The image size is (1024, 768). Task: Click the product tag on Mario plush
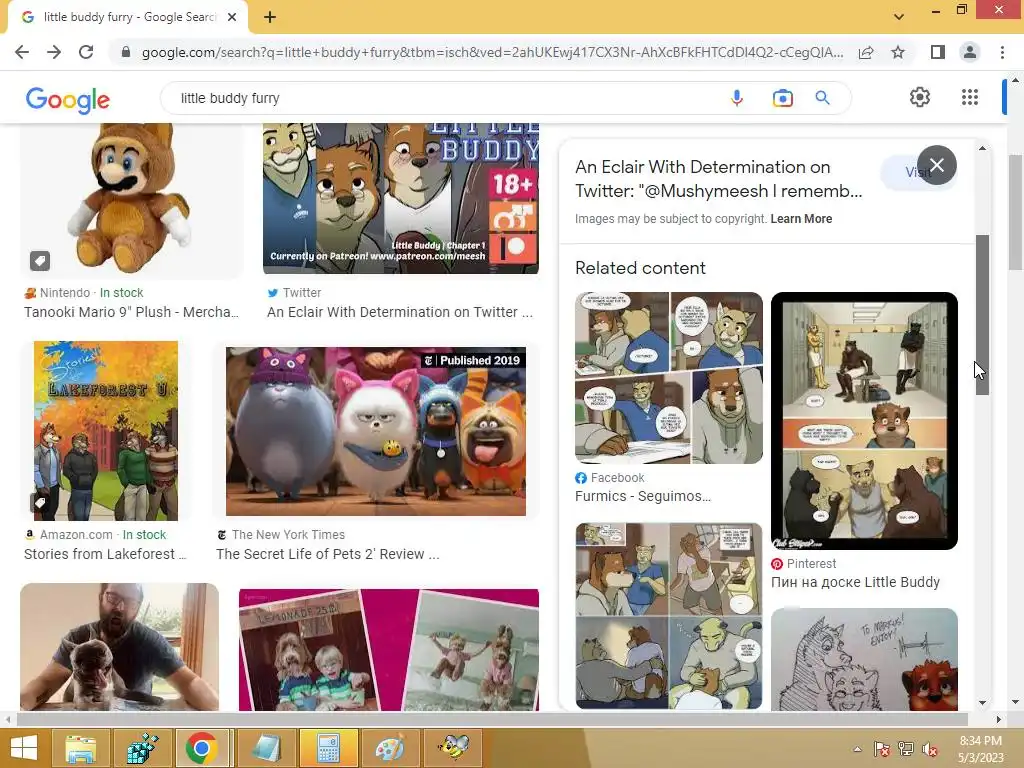coord(40,261)
